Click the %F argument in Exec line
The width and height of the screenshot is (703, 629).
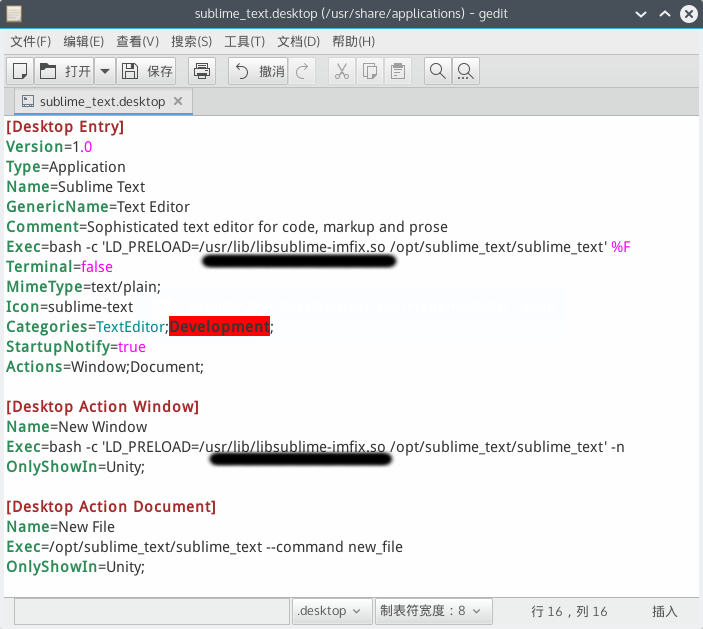[621, 247]
